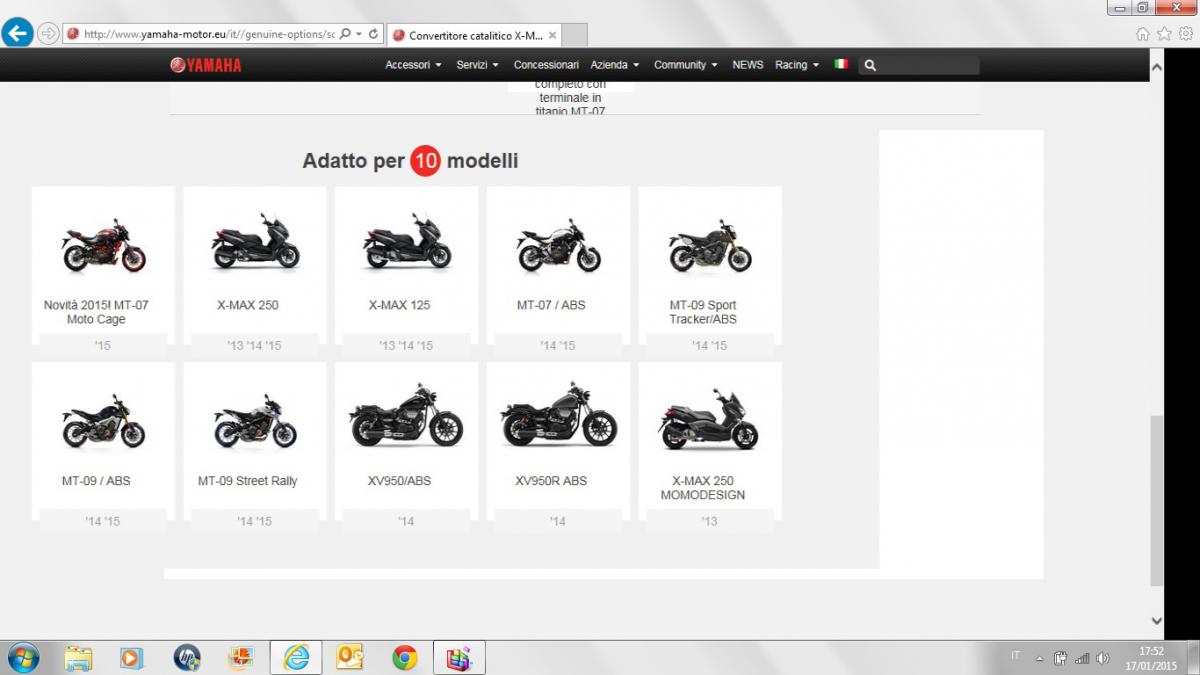Follow the 'X-MAX 250' model name link
1200x675 pixels.
(x=248, y=305)
